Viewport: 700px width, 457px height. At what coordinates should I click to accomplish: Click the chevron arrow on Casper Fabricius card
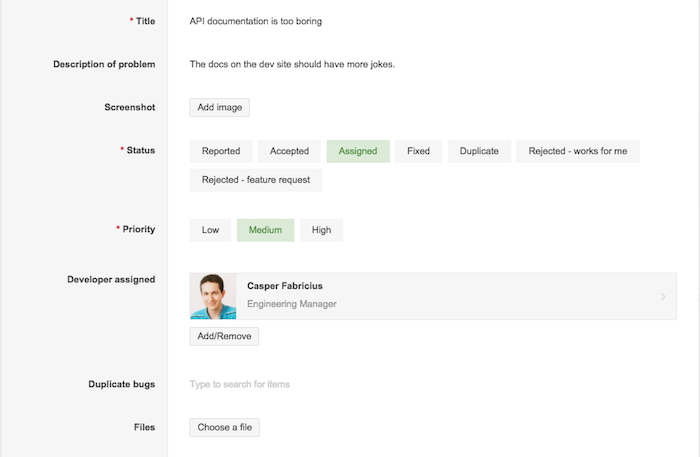point(663,296)
